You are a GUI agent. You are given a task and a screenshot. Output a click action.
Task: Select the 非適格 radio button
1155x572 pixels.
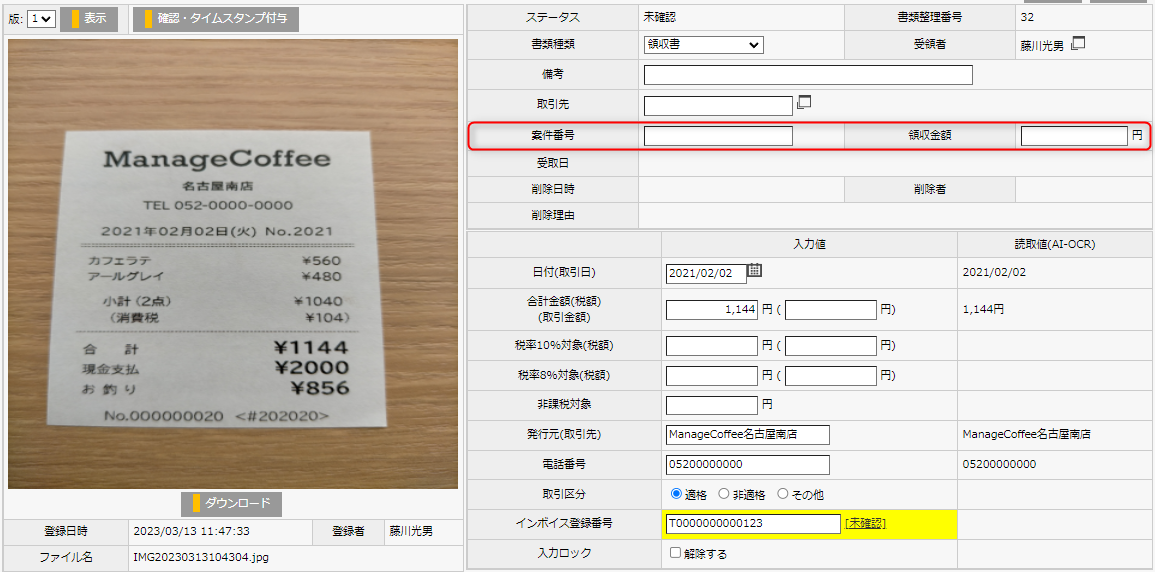[725, 494]
